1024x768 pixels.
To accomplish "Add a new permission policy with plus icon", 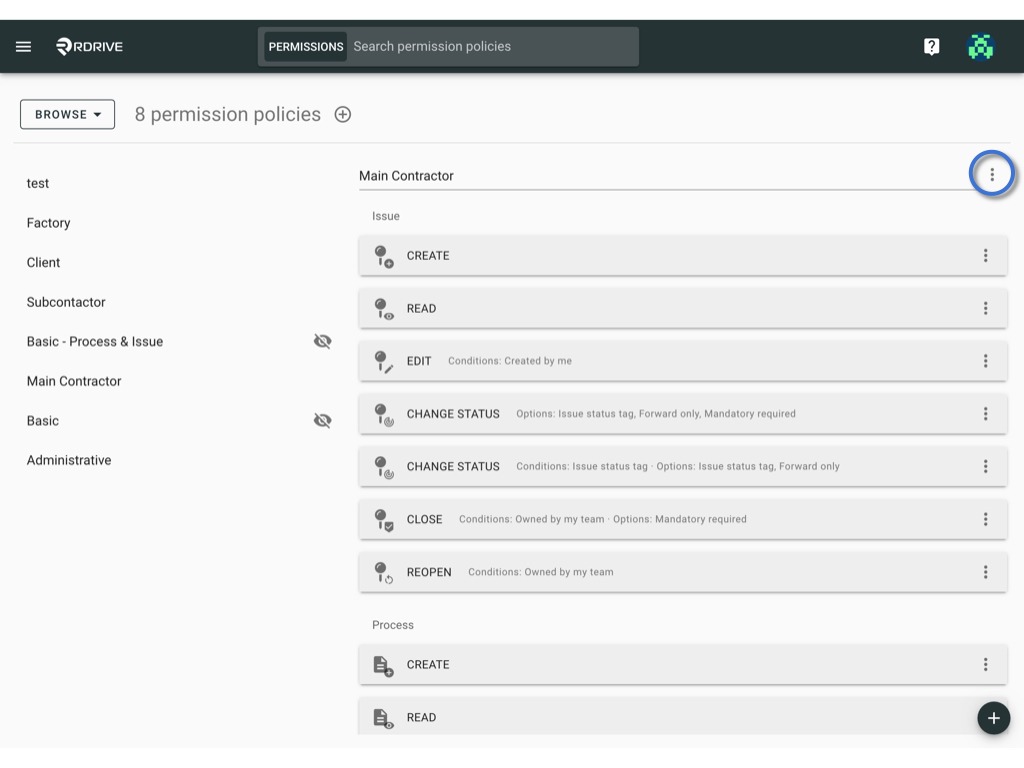I will (x=343, y=115).
